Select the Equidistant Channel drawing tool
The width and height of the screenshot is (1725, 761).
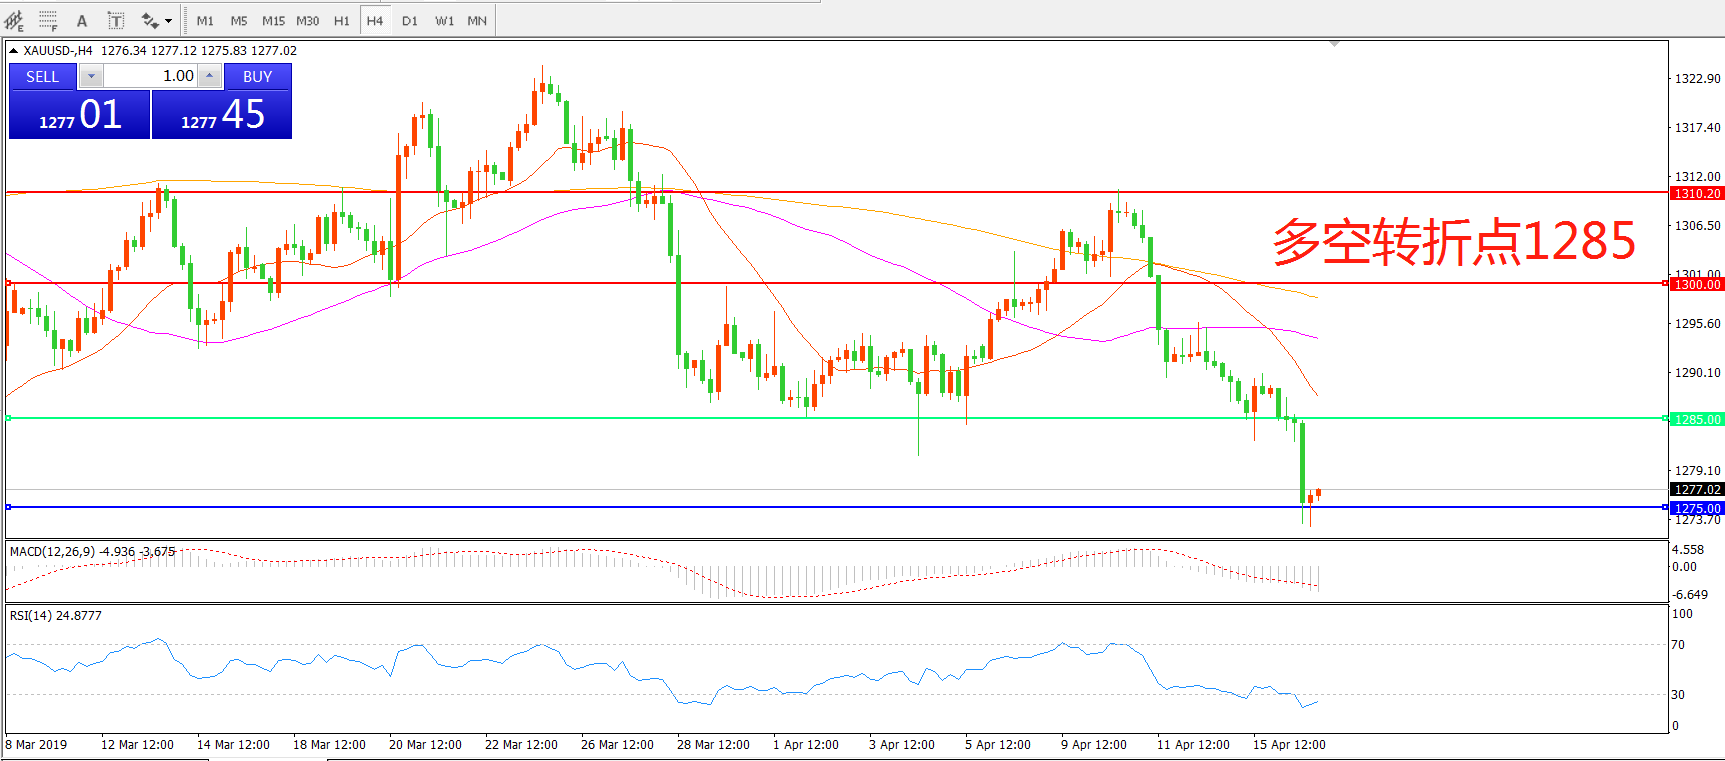coord(14,20)
